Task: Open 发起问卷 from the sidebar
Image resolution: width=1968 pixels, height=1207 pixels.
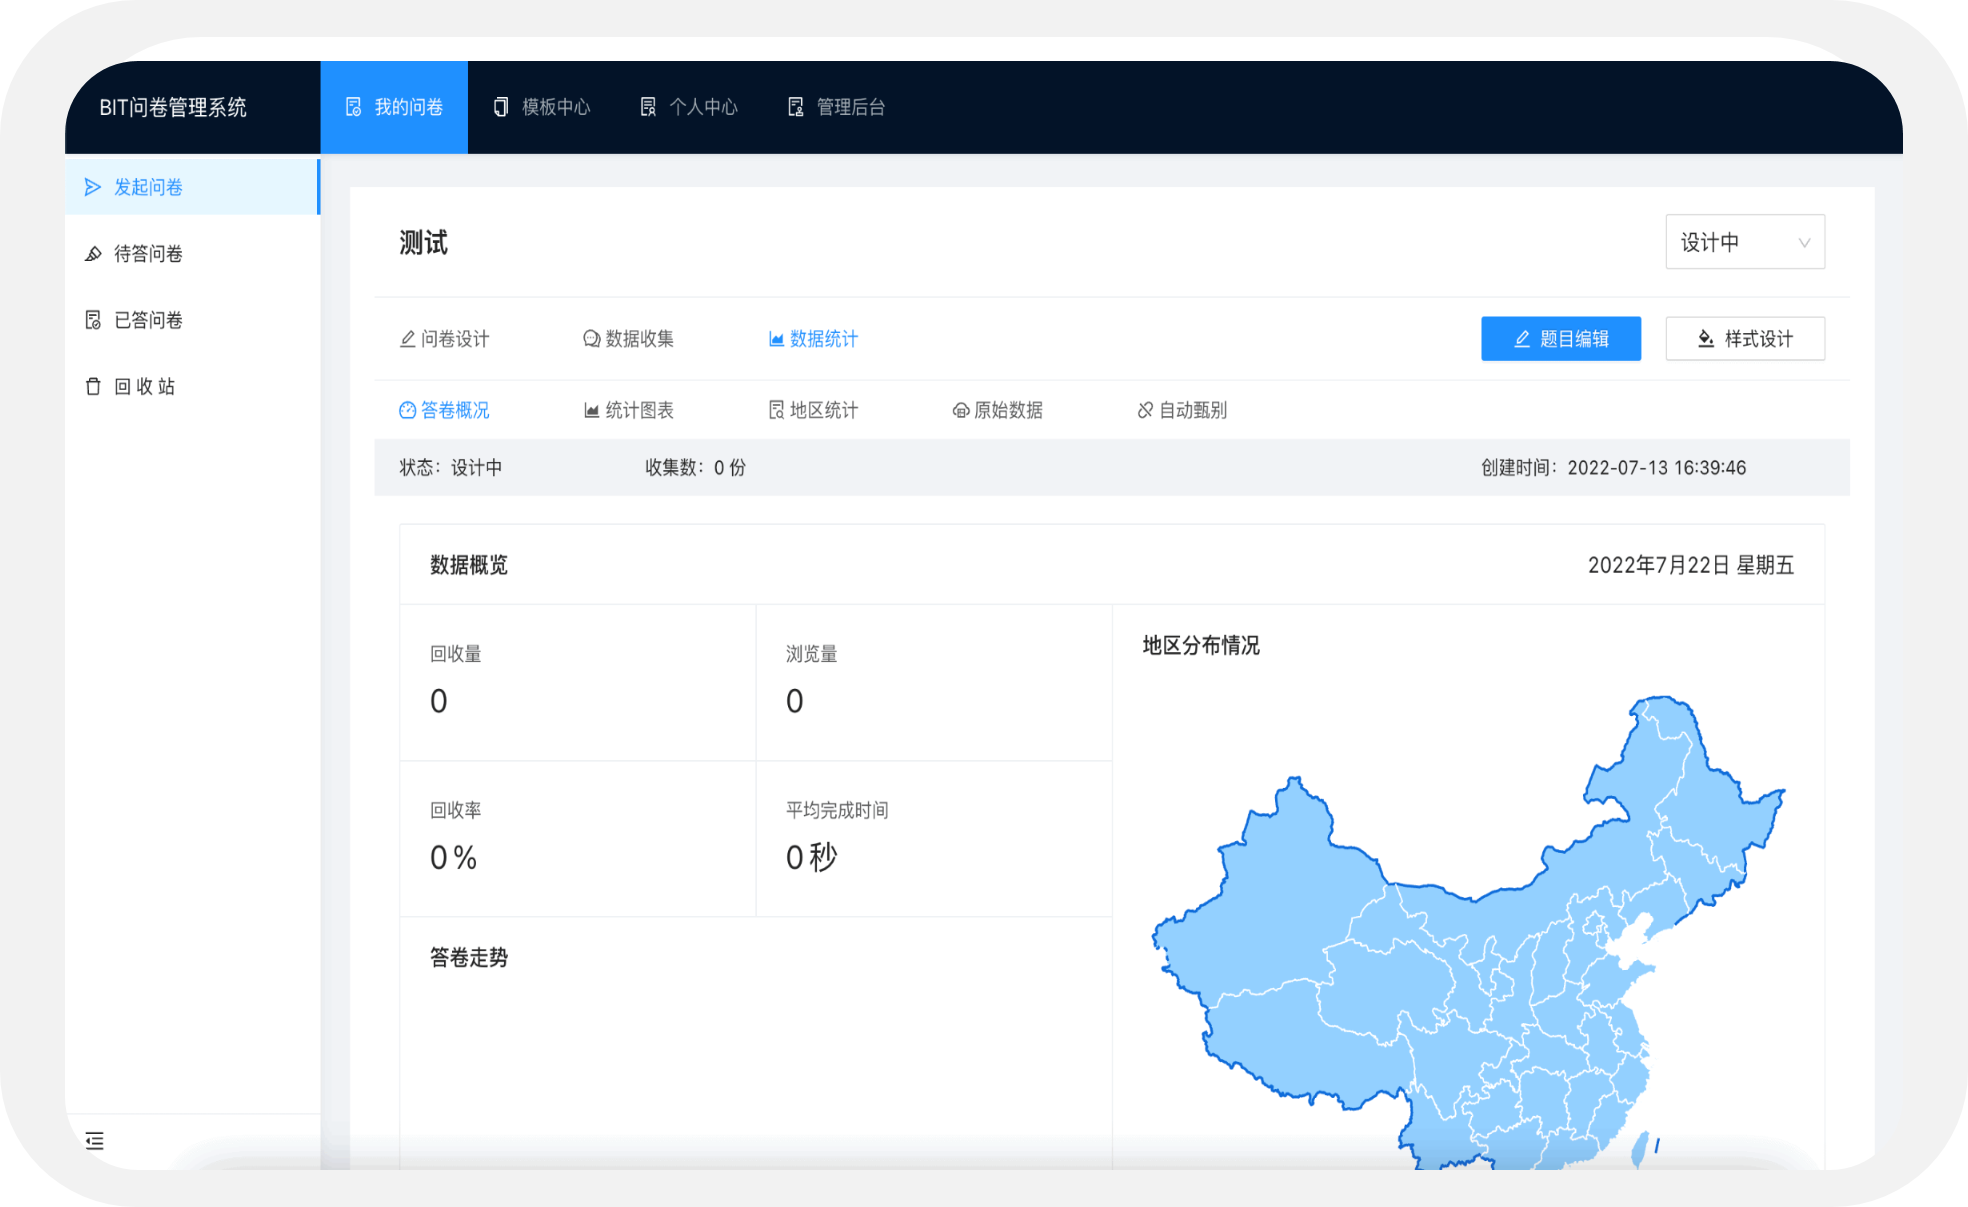Action: click(x=150, y=187)
